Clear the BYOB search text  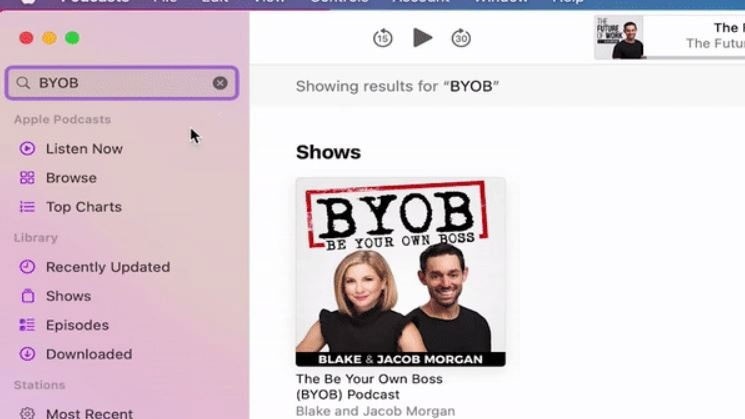220,83
